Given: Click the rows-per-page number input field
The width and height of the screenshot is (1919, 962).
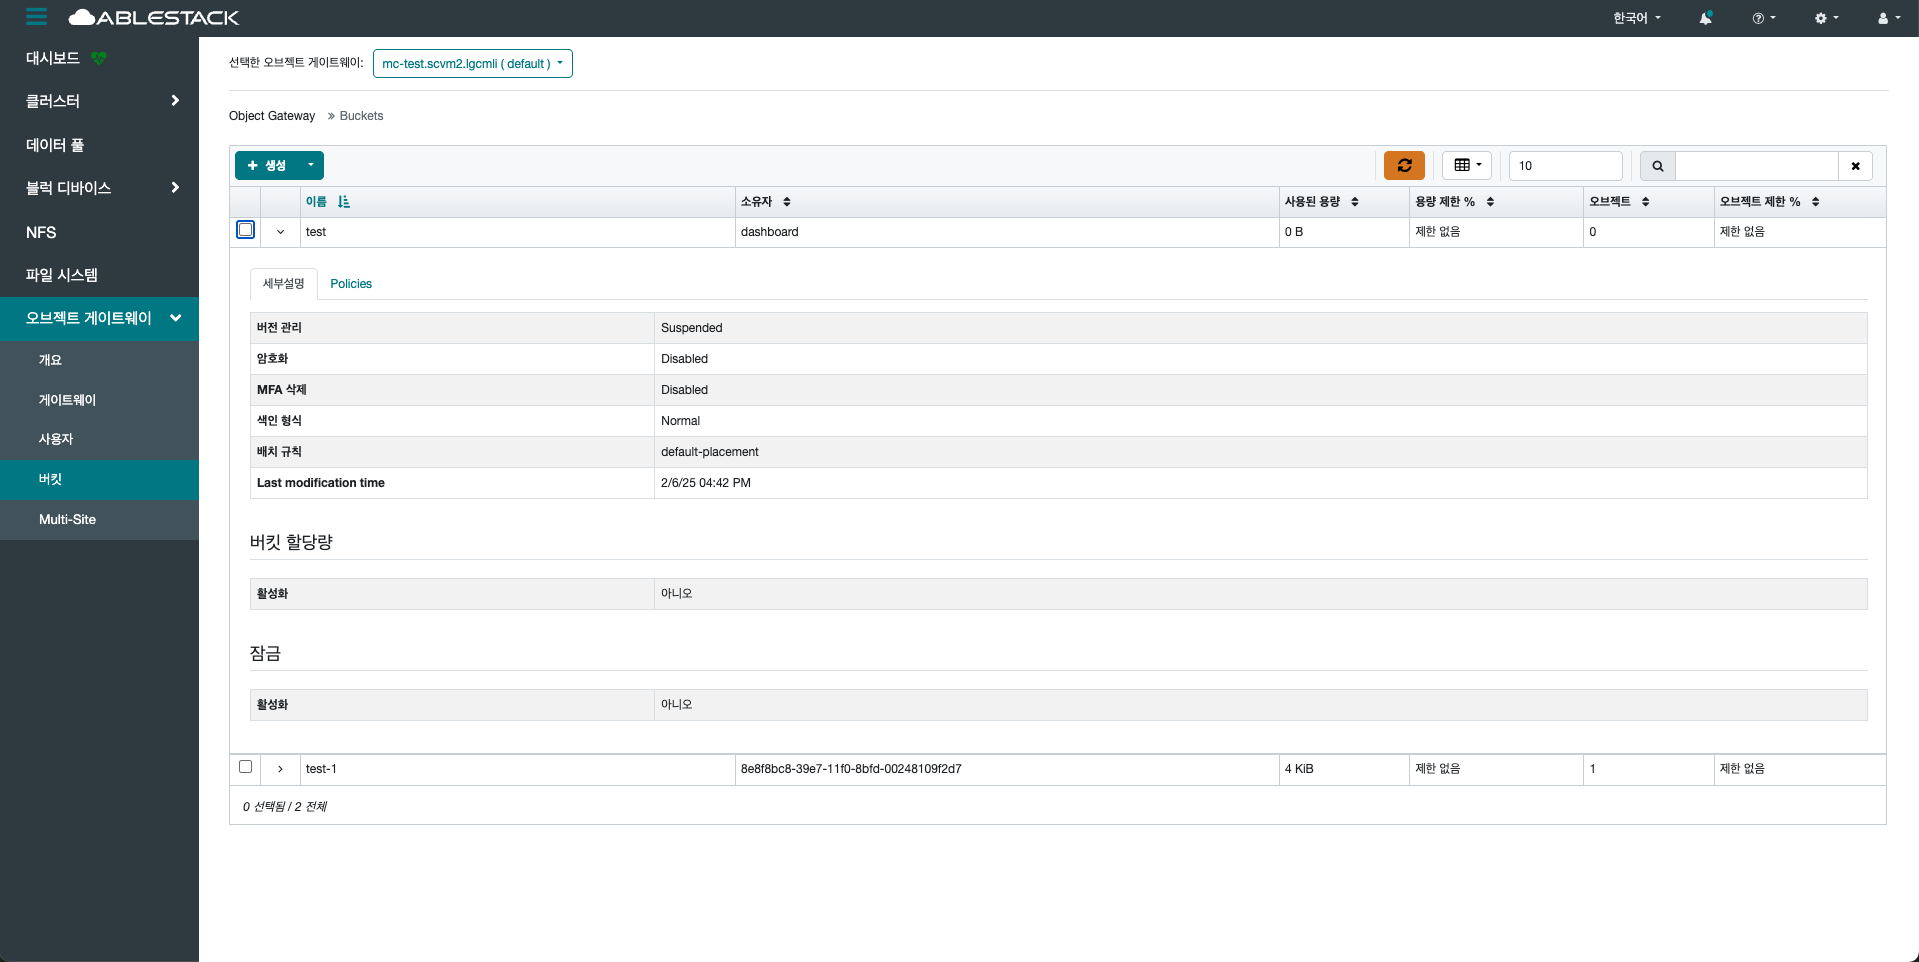Looking at the screenshot, I should pos(1564,166).
